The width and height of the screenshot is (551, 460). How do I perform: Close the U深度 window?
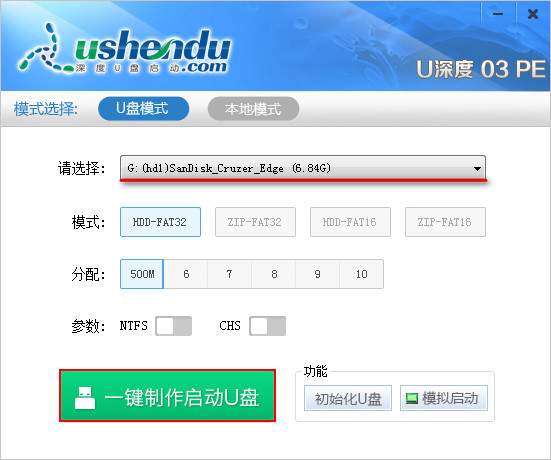point(533,14)
